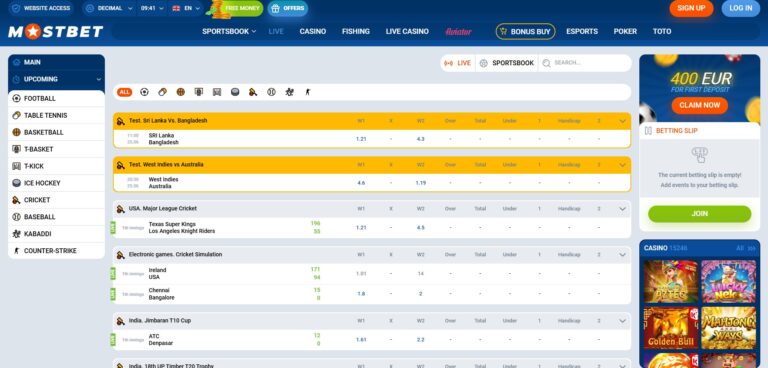This screenshot has width=768, height=368.
Task: Open the Mahjong Ways casino game thumbnail
Action: click(728, 328)
